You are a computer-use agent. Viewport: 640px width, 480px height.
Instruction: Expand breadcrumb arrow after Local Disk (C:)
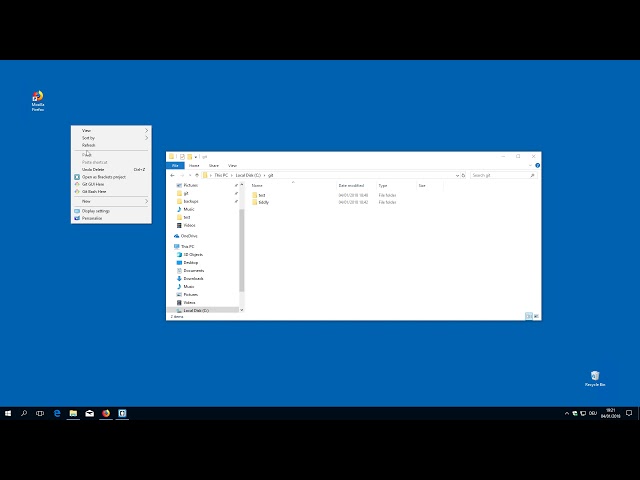point(264,176)
